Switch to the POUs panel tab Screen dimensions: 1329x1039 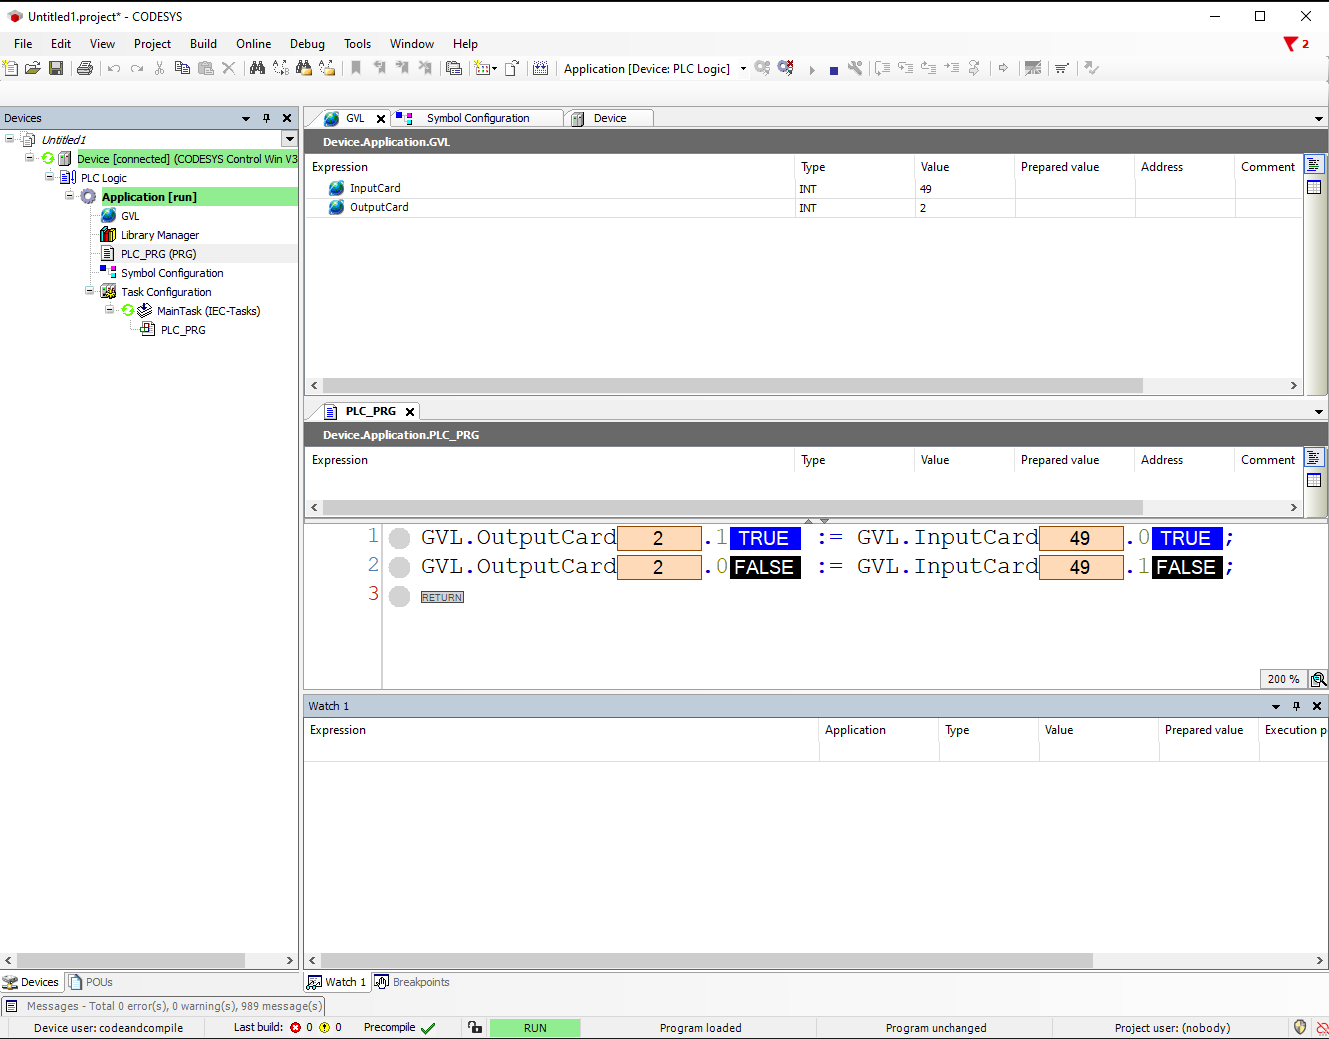91,982
